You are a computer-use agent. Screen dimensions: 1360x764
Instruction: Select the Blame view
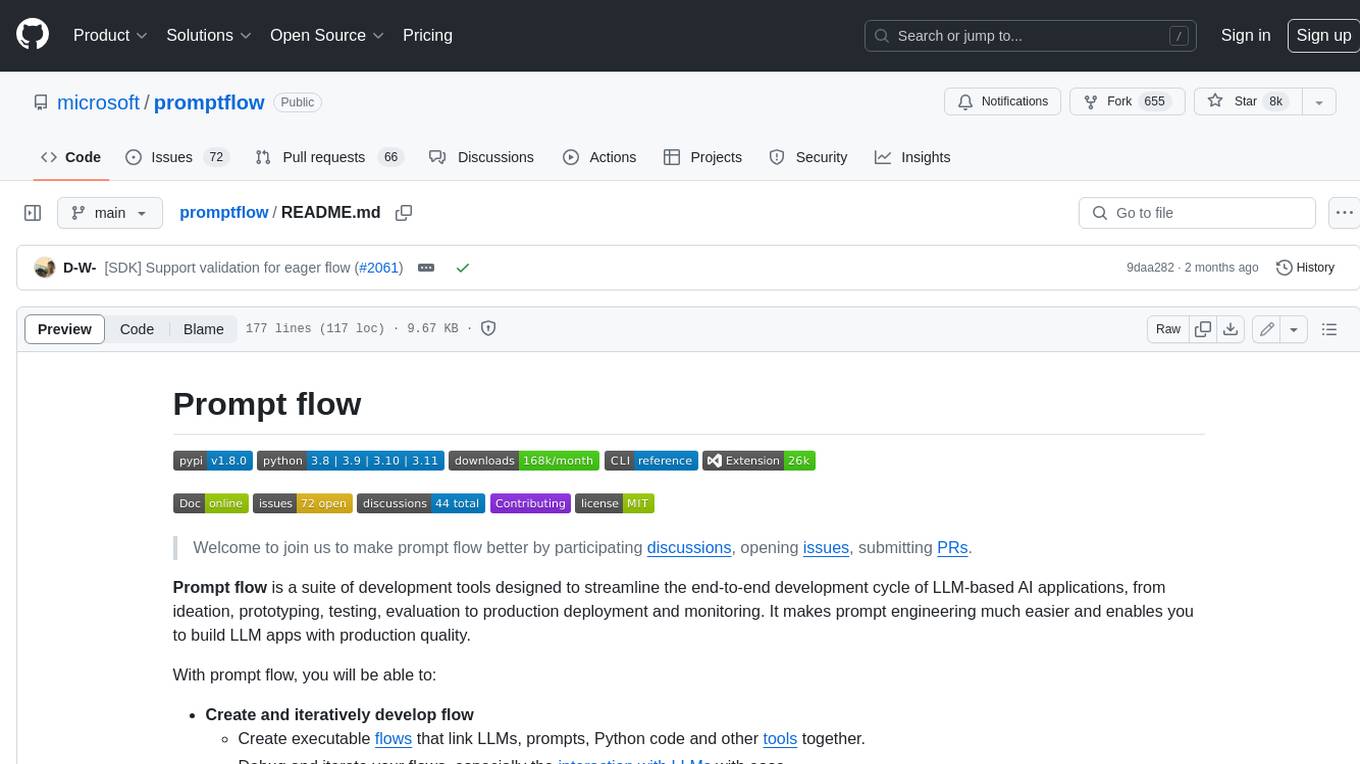[x=203, y=329]
